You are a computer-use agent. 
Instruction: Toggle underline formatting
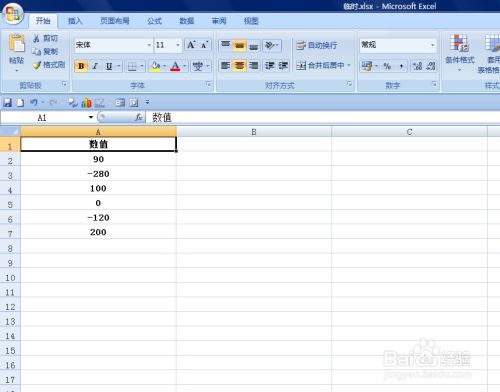(109, 66)
